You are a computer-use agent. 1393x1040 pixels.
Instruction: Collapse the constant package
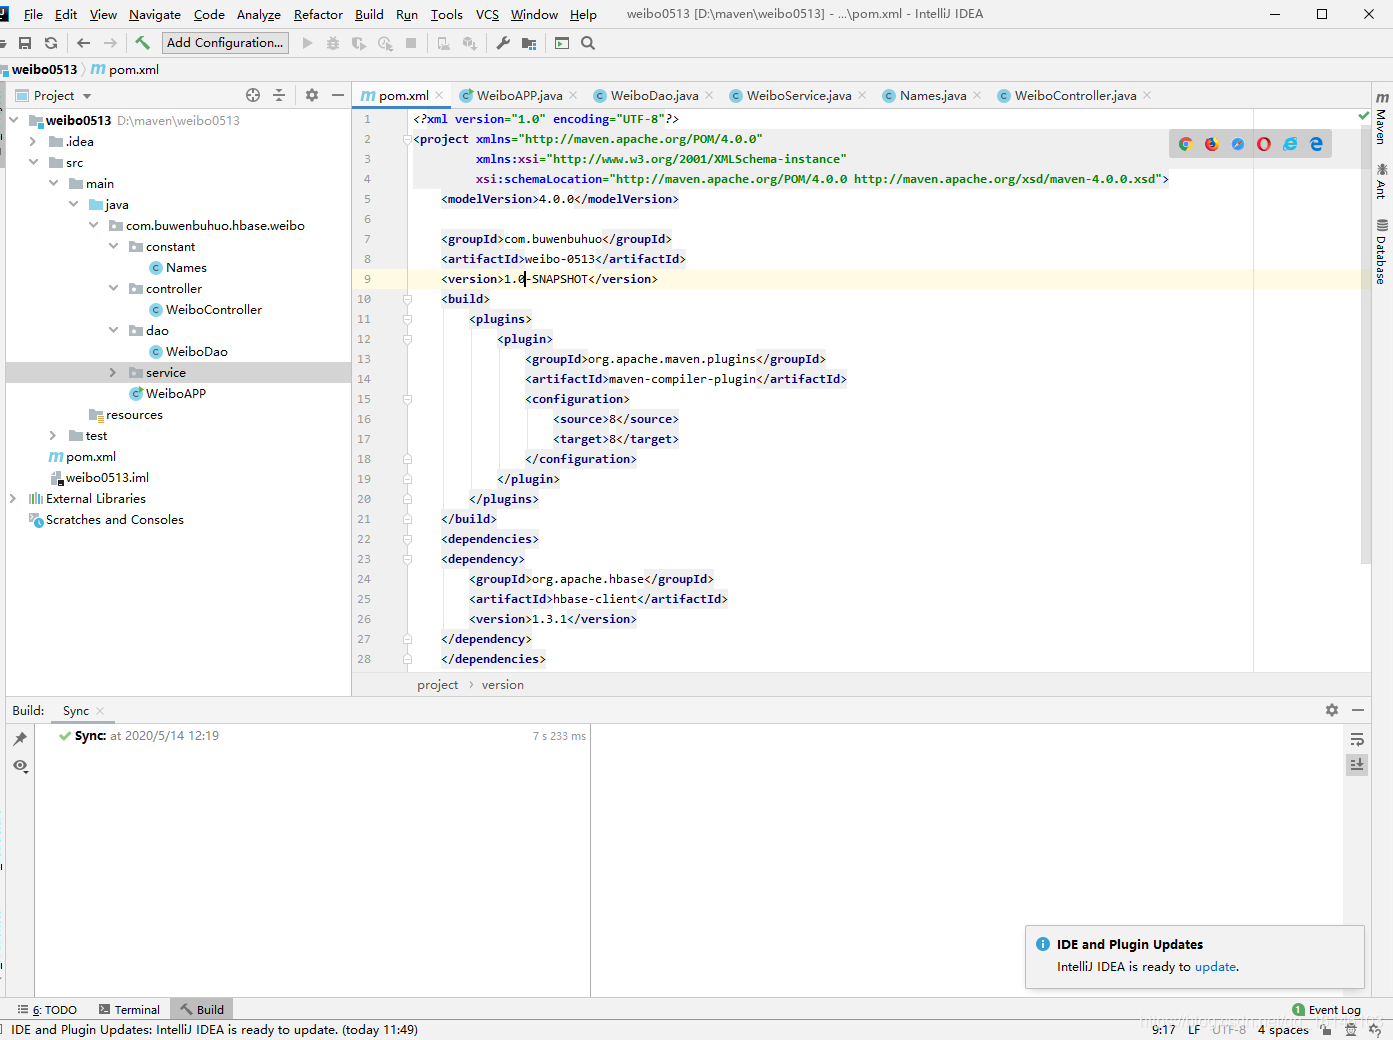[x=114, y=246]
